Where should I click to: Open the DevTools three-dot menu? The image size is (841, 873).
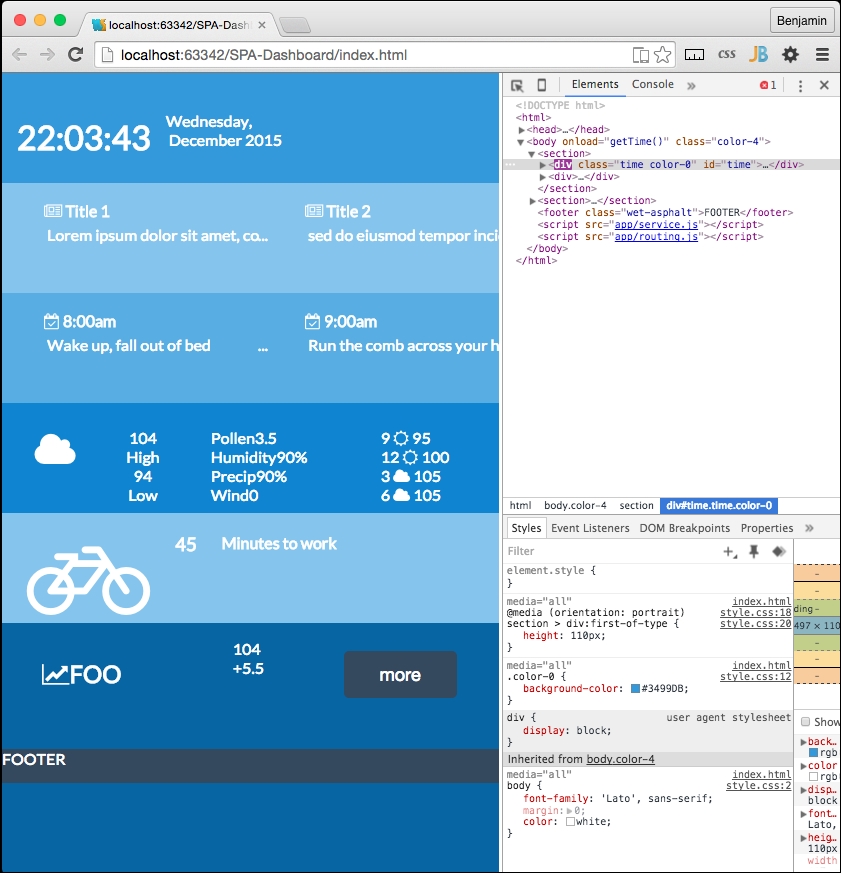click(x=800, y=85)
